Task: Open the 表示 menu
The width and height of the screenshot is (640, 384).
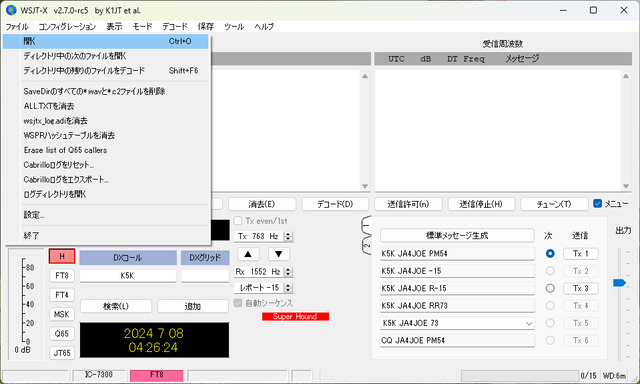Action: [114, 27]
